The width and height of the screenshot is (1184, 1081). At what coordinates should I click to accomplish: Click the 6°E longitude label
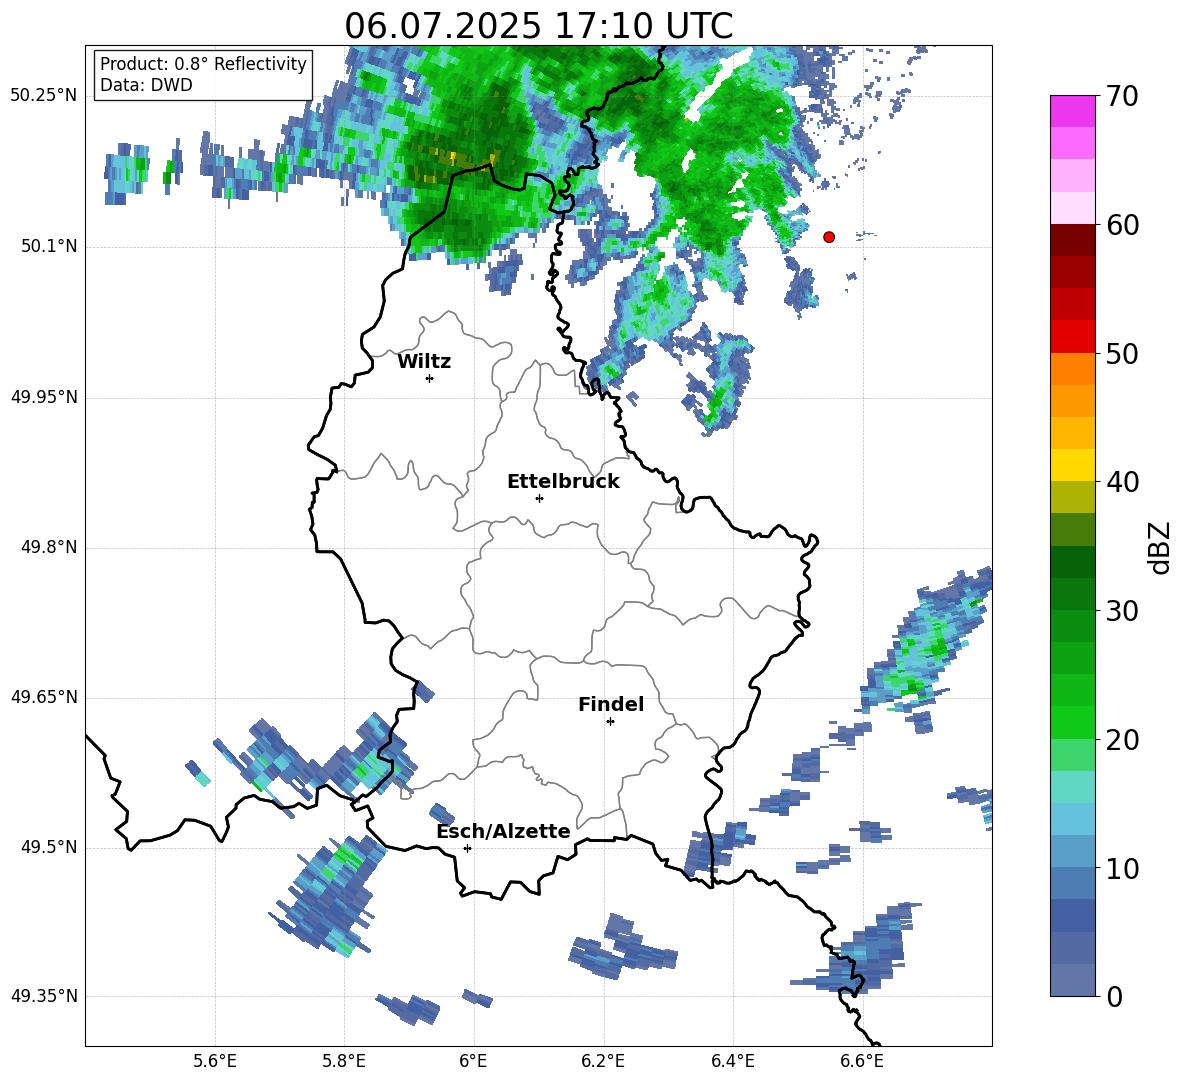tap(473, 1061)
